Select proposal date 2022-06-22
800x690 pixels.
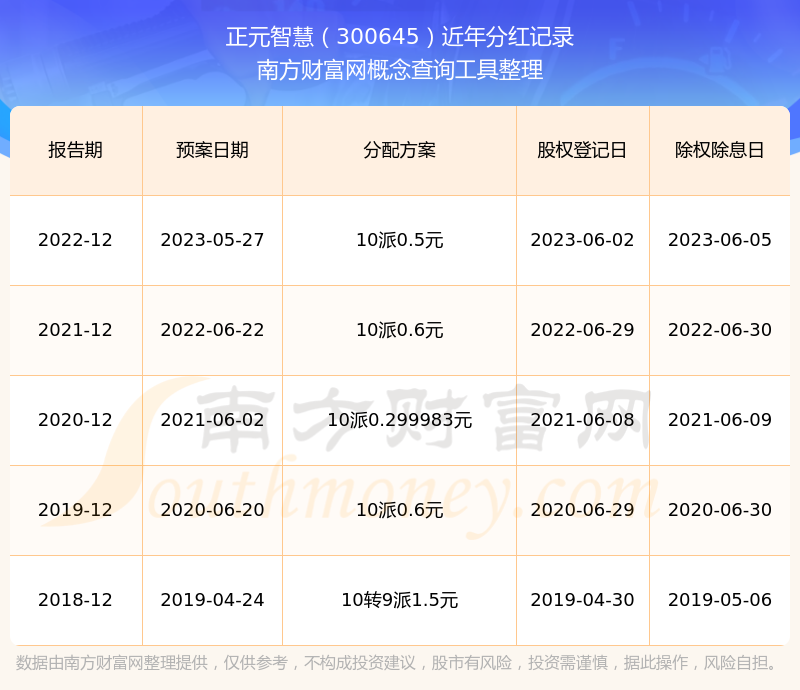pyautogui.click(x=212, y=330)
